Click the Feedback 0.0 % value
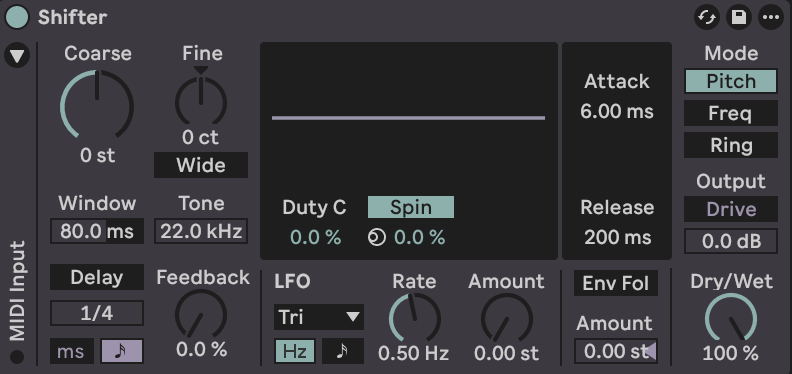Viewport: 792px width, 374px height. pyautogui.click(x=202, y=349)
